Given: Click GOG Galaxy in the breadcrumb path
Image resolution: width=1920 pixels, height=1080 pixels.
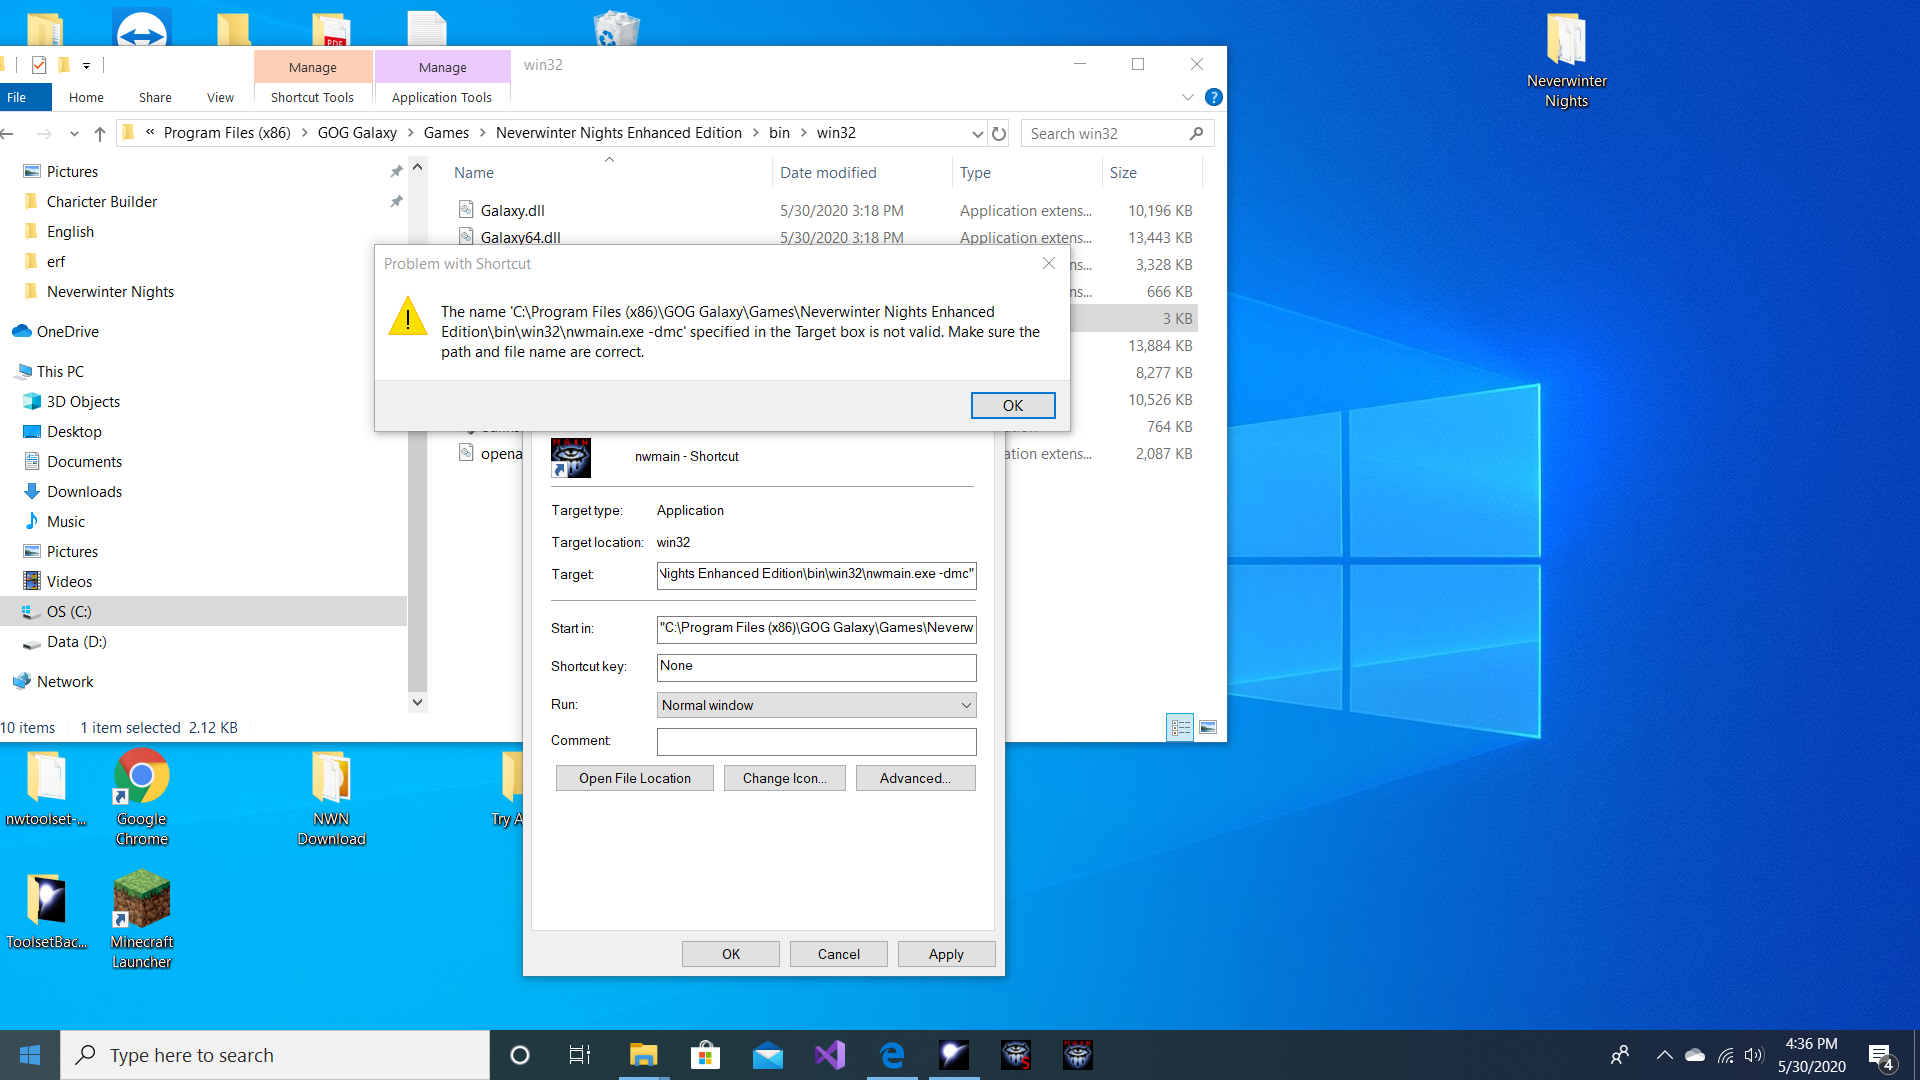Looking at the screenshot, I should click(x=357, y=133).
